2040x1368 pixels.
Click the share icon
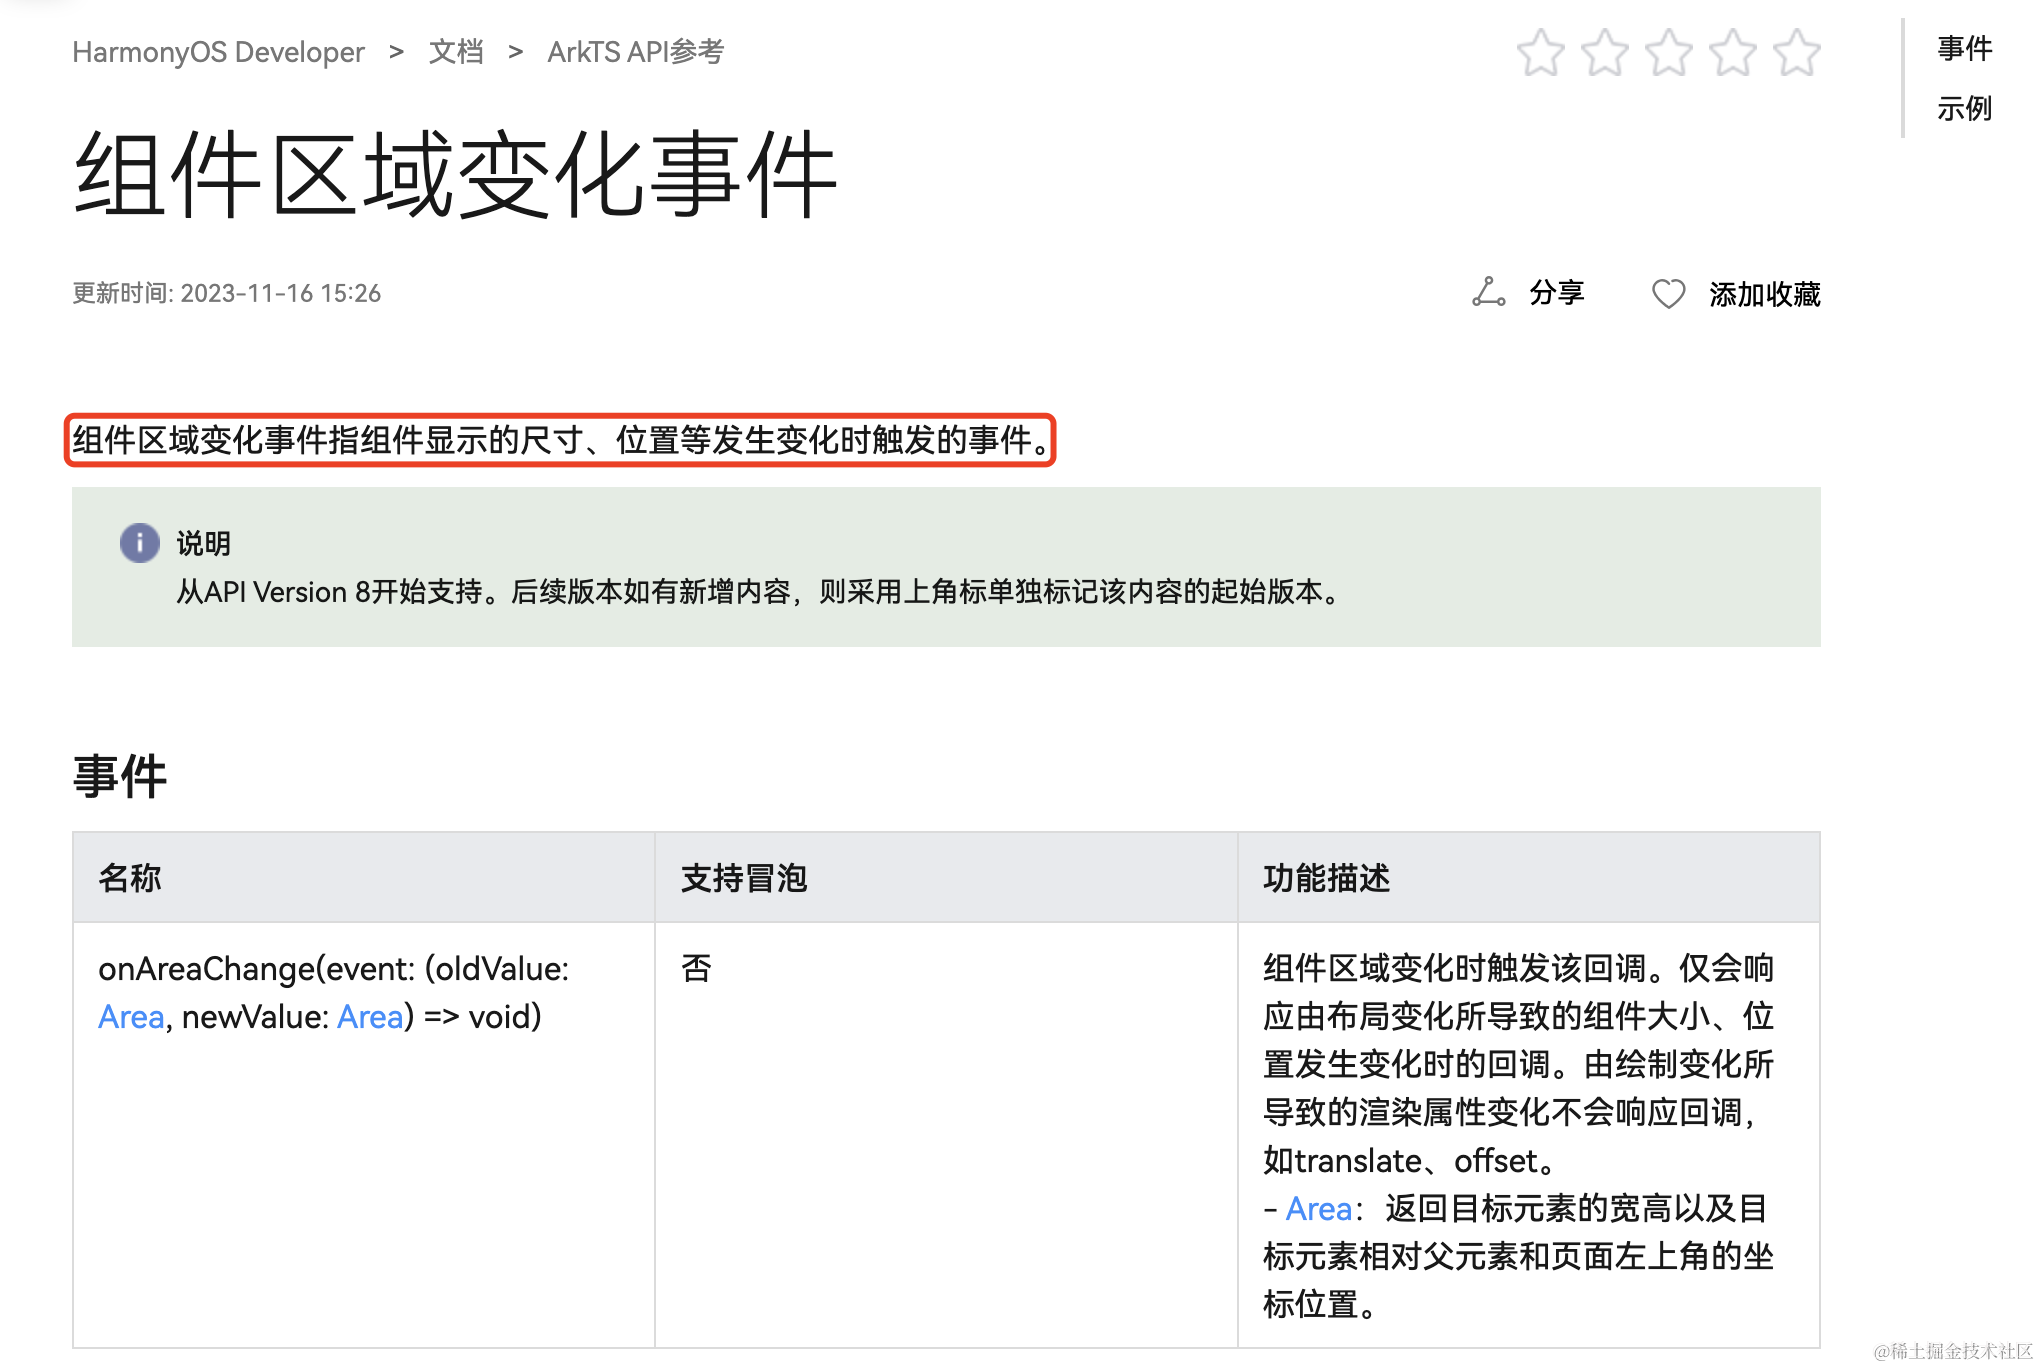[x=1488, y=292]
